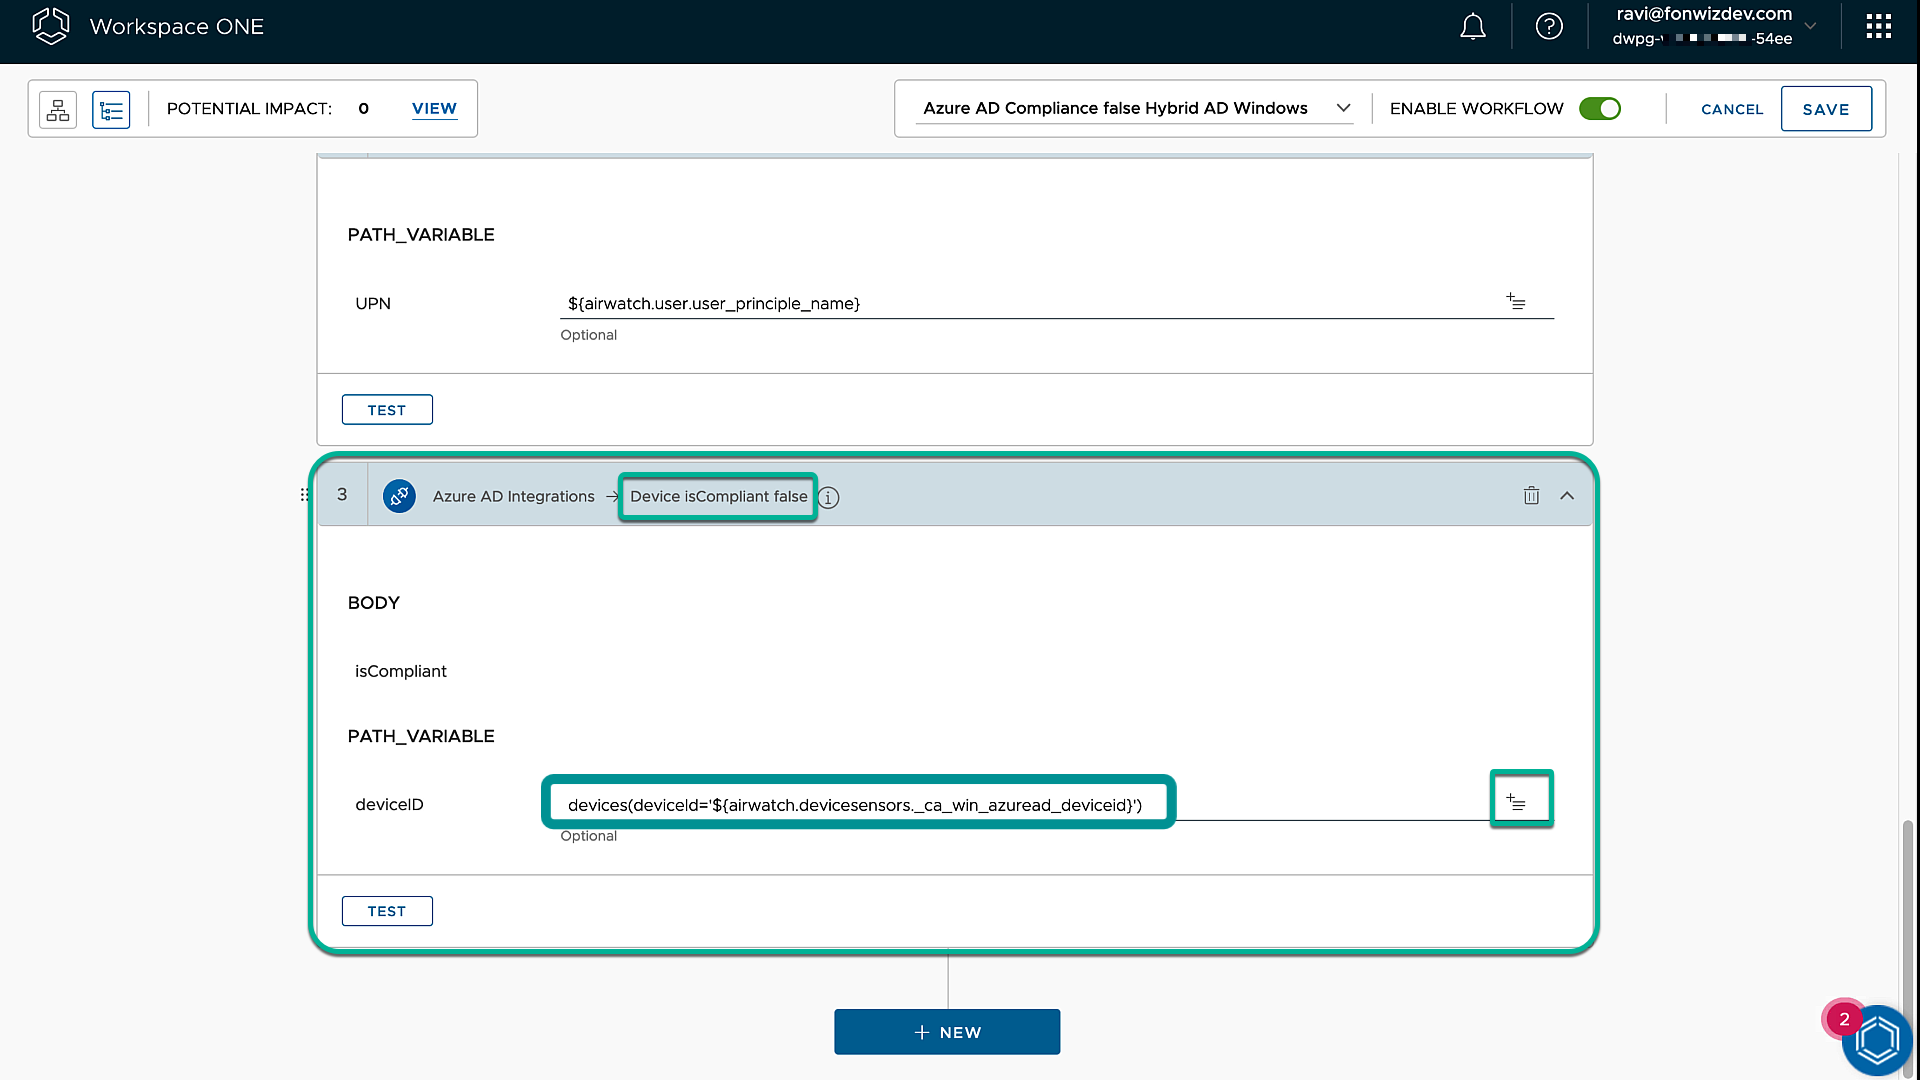
Task: Expand the workflow name dropdown
Action: pyautogui.click(x=1343, y=108)
